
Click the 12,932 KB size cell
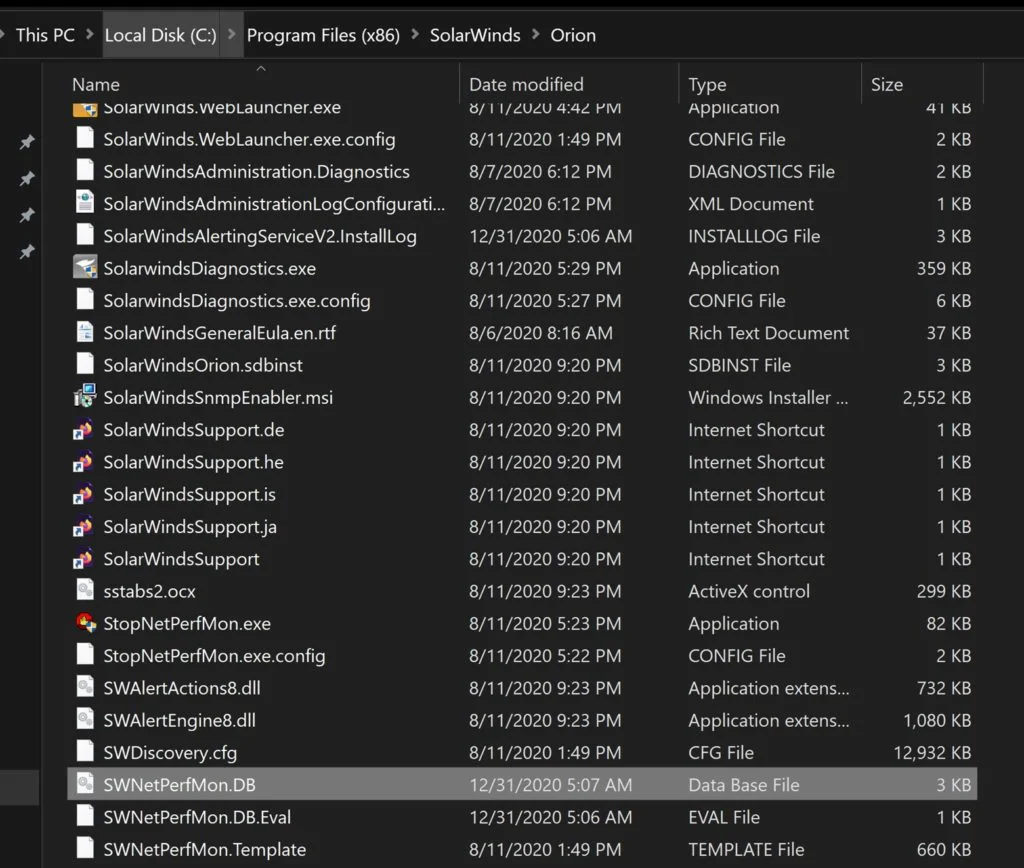(932, 753)
